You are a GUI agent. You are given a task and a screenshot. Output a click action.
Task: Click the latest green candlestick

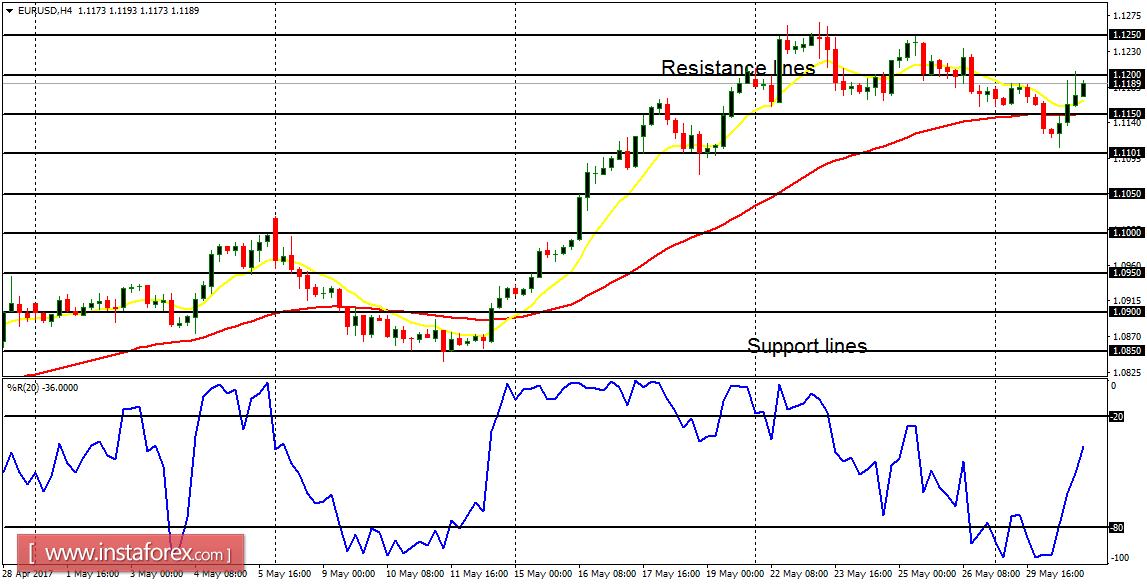[1084, 90]
